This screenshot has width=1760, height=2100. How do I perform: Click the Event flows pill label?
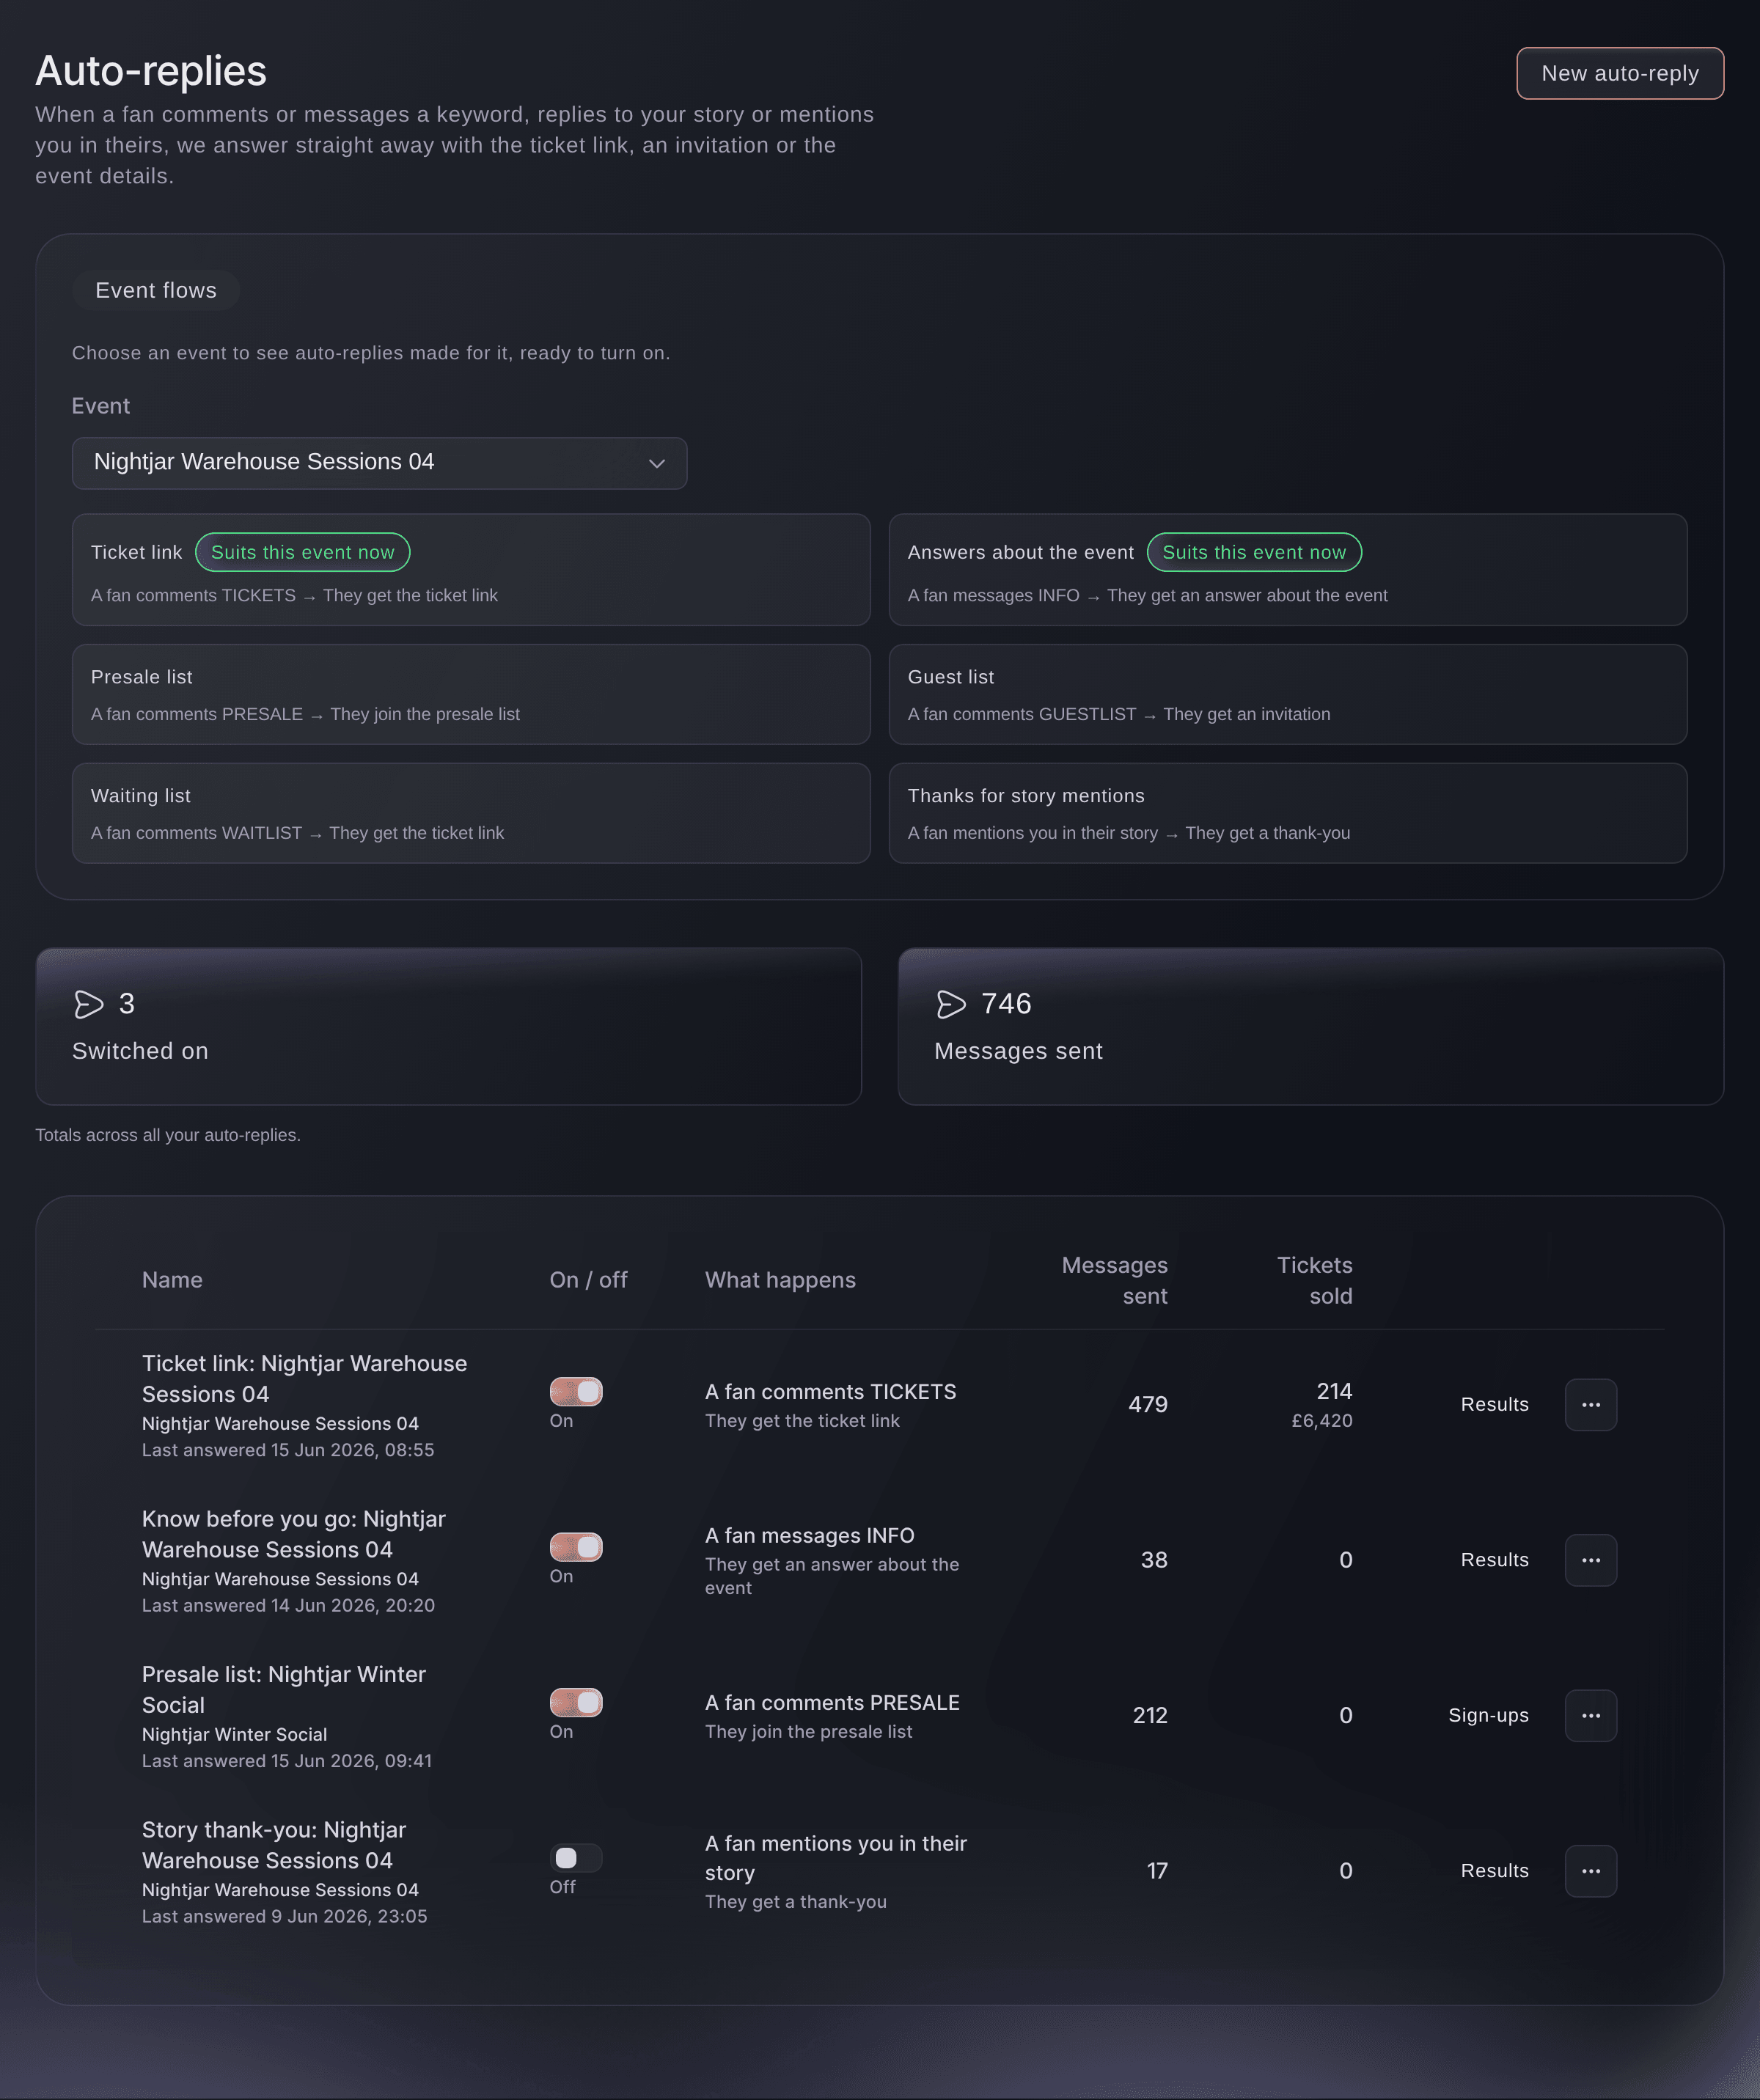[156, 290]
